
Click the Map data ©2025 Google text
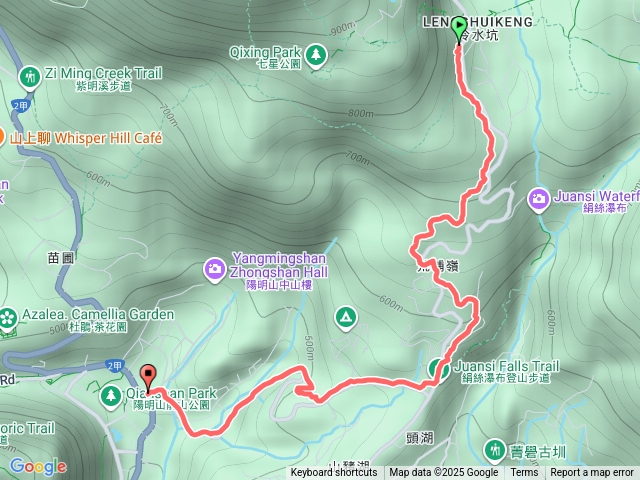[443, 473]
